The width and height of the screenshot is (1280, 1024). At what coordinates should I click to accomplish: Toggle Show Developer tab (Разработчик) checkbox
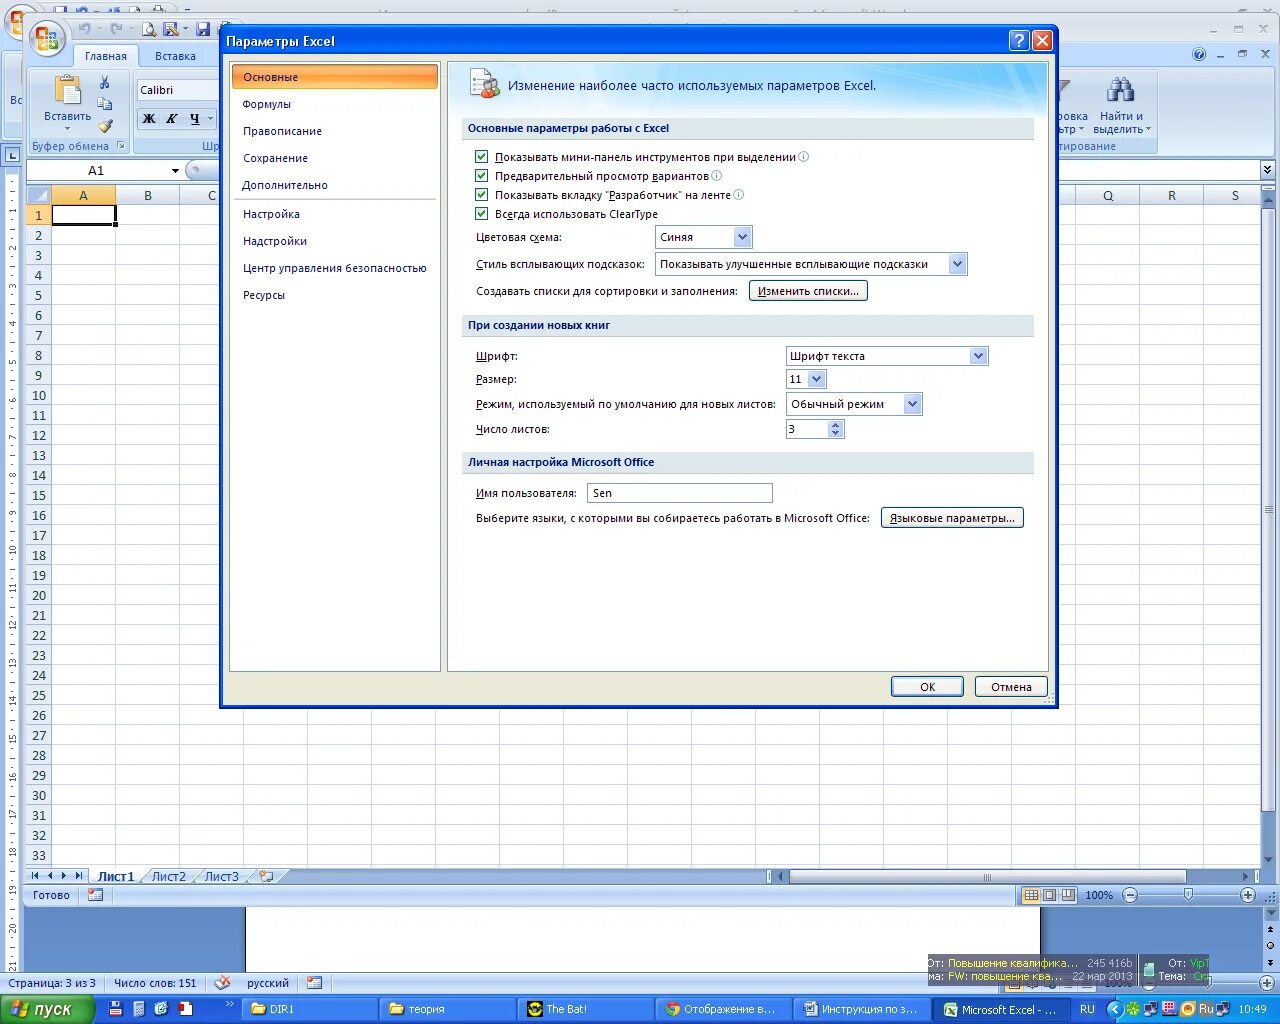(x=482, y=195)
